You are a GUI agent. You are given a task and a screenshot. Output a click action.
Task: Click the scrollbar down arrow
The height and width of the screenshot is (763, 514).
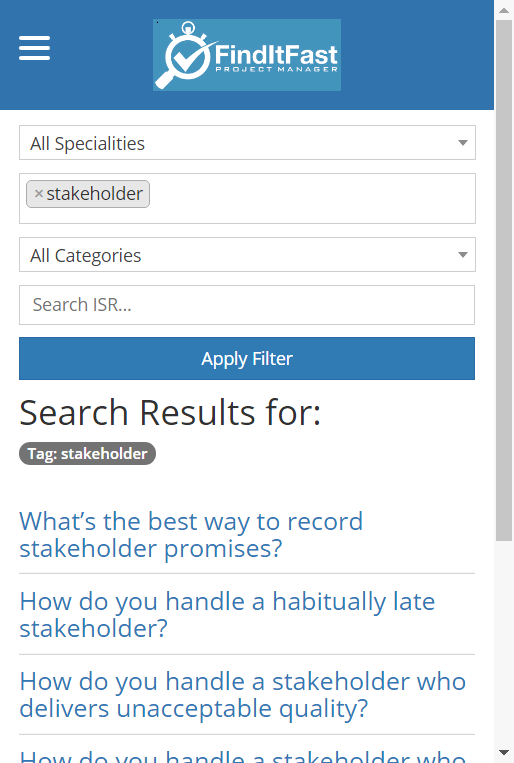click(504, 753)
